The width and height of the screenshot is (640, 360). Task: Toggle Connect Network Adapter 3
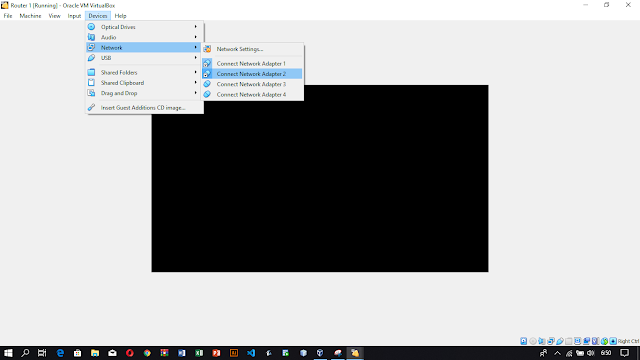[x=253, y=84]
